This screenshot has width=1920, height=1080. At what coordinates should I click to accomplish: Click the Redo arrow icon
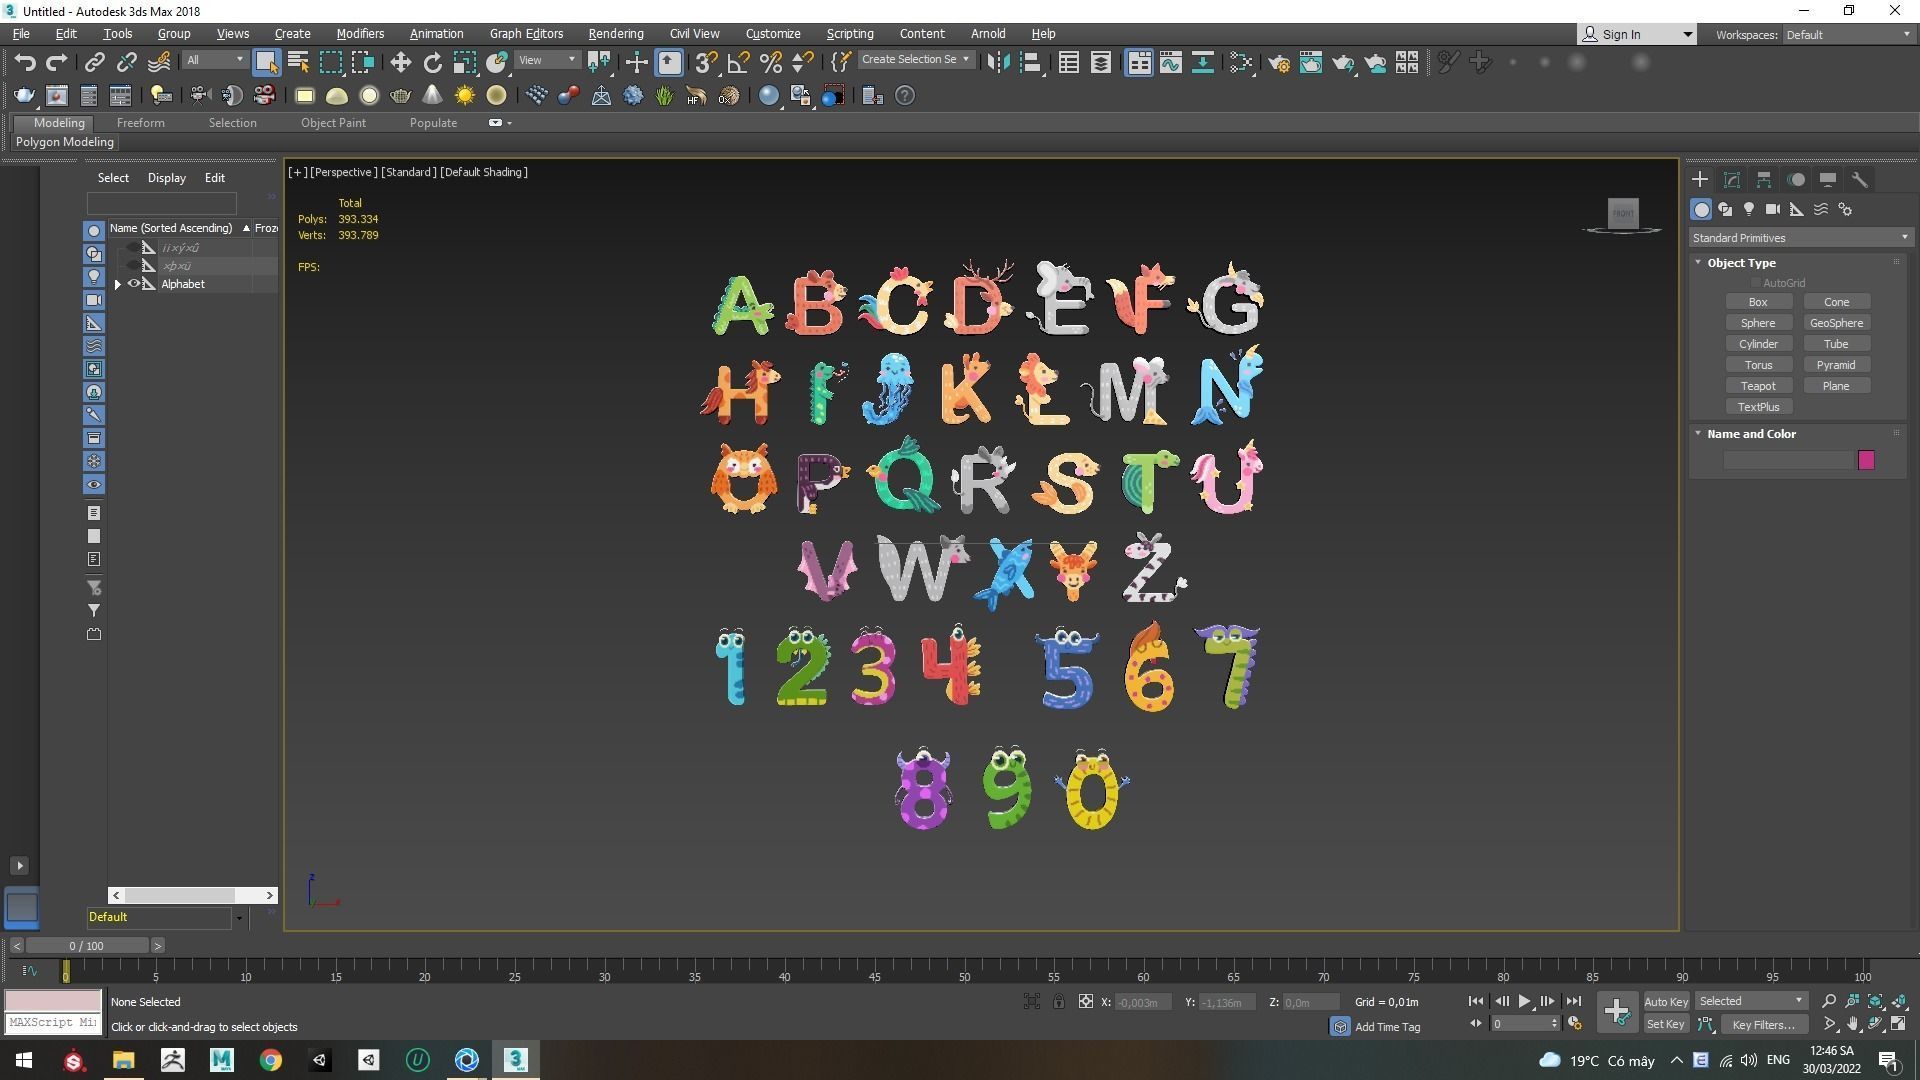[57, 62]
